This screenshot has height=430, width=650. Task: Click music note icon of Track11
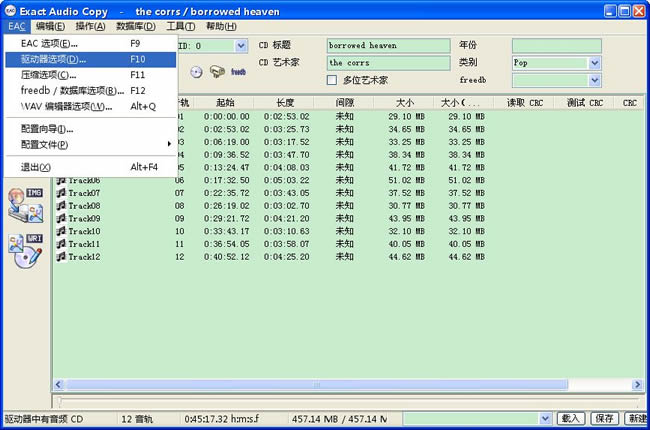pyautogui.click(x=61, y=244)
